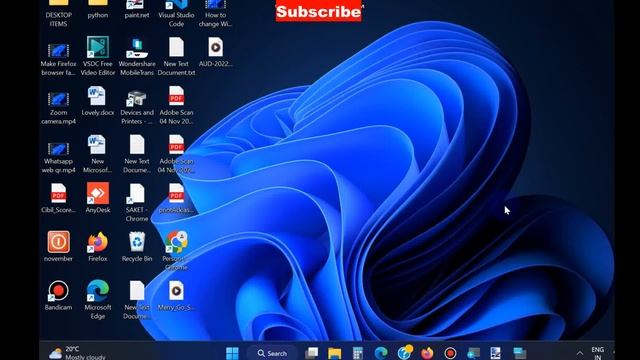The height and width of the screenshot is (360, 640).
Task: Open Firefox from the taskbar
Action: coord(427,353)
